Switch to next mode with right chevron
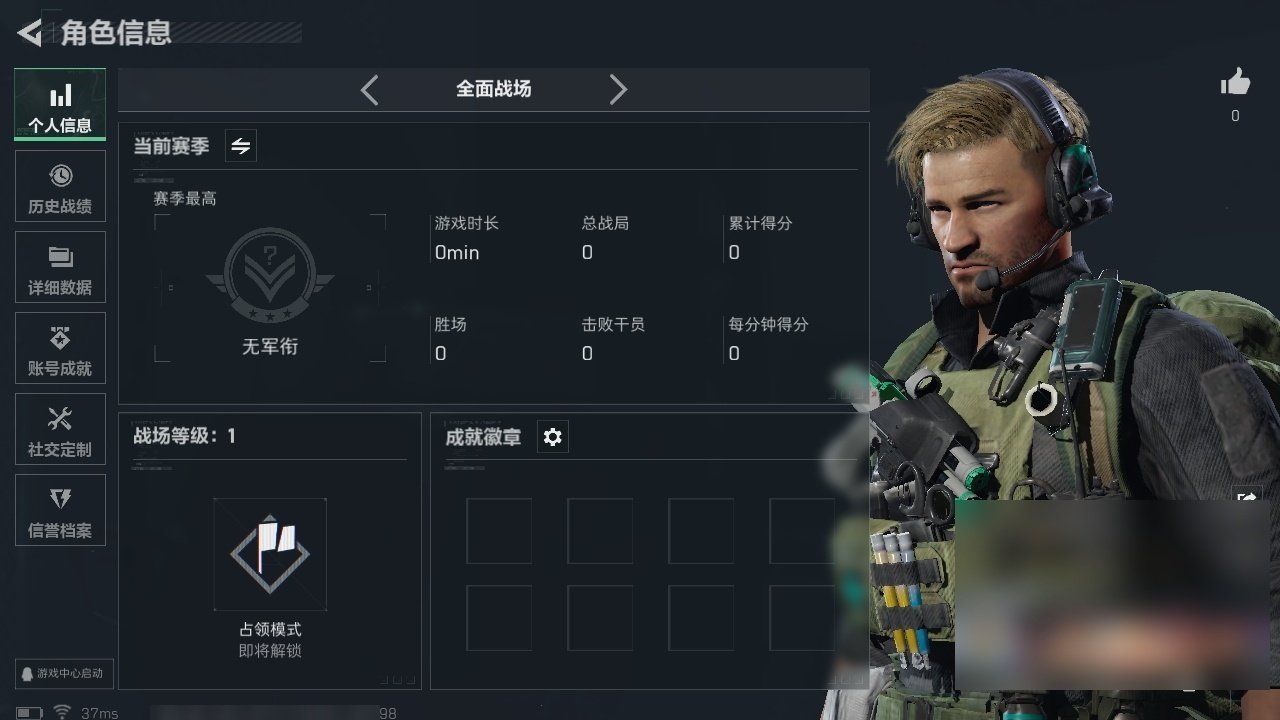1280x720 pixels. click(x=618, y=90)
